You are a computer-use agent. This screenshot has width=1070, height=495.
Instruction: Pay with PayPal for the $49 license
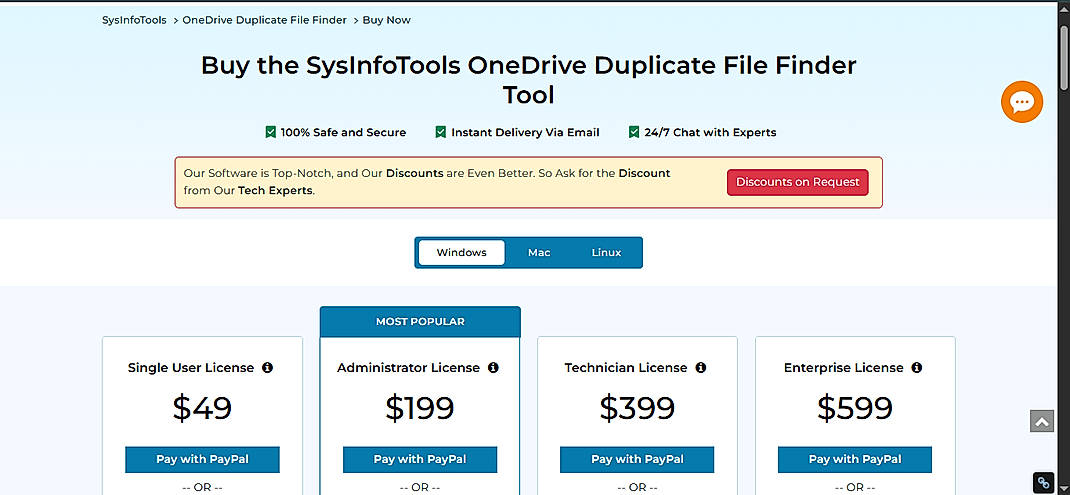point(202,459)
